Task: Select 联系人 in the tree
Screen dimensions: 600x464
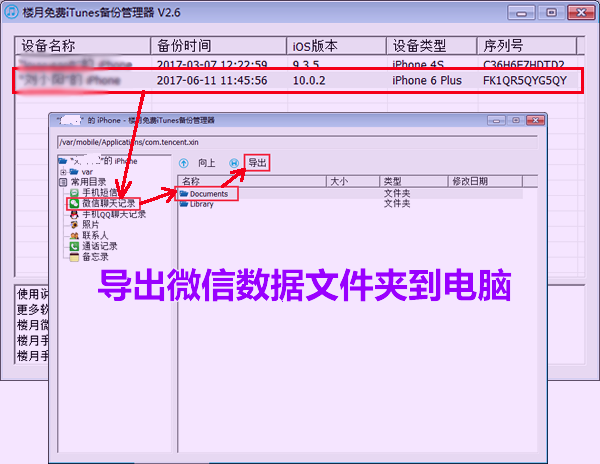Action: point(95,235)
